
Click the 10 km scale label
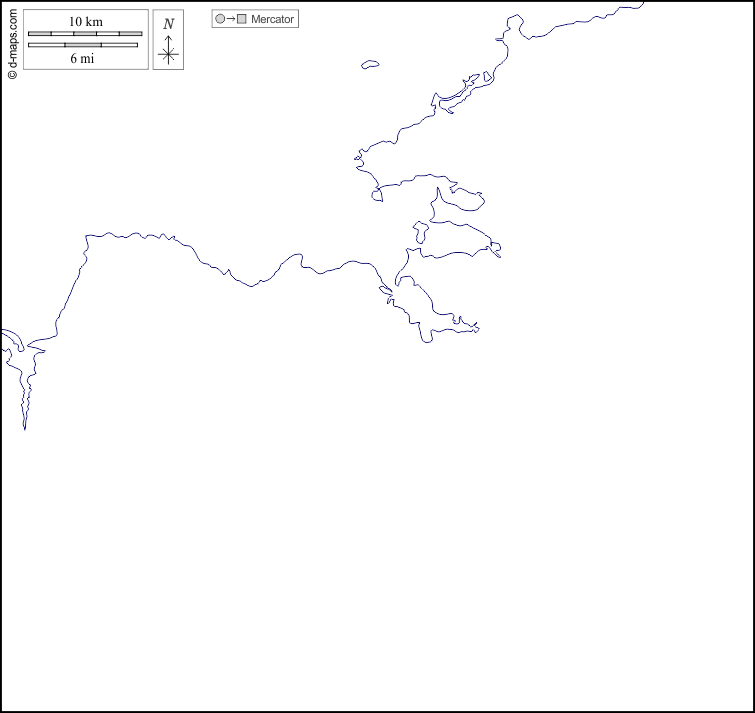click(85, 21)
